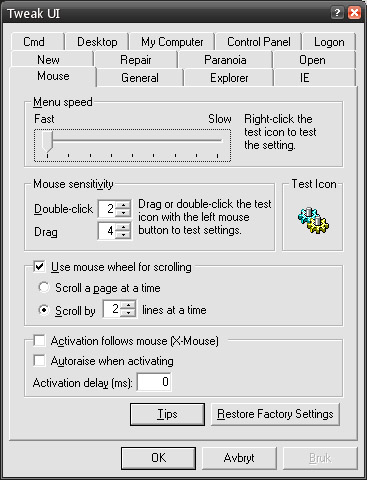
Task: Click the Menu speed slider thumb
Action: coord(47,141)
